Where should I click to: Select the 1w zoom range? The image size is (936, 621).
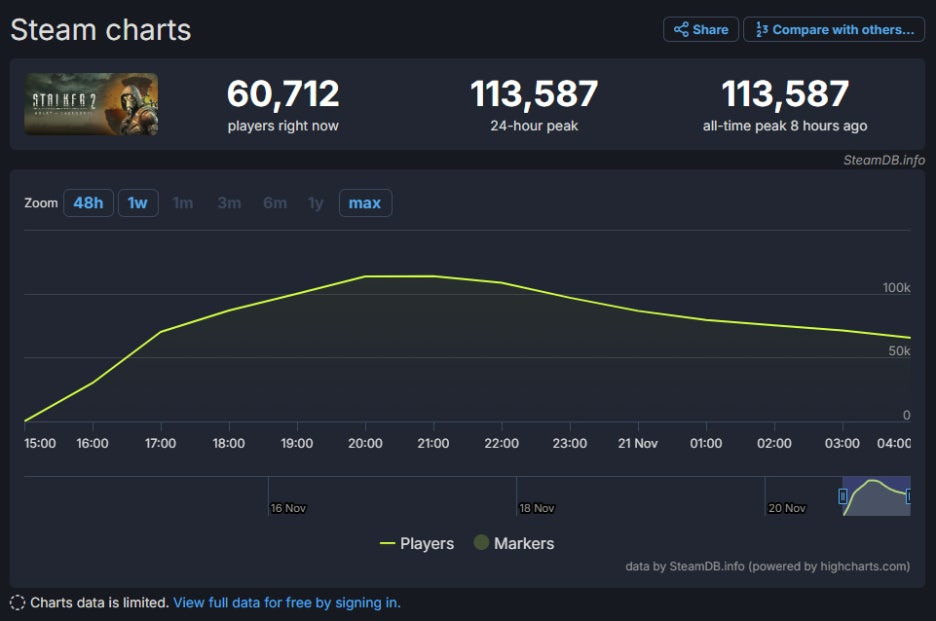(x=138, y=203)
